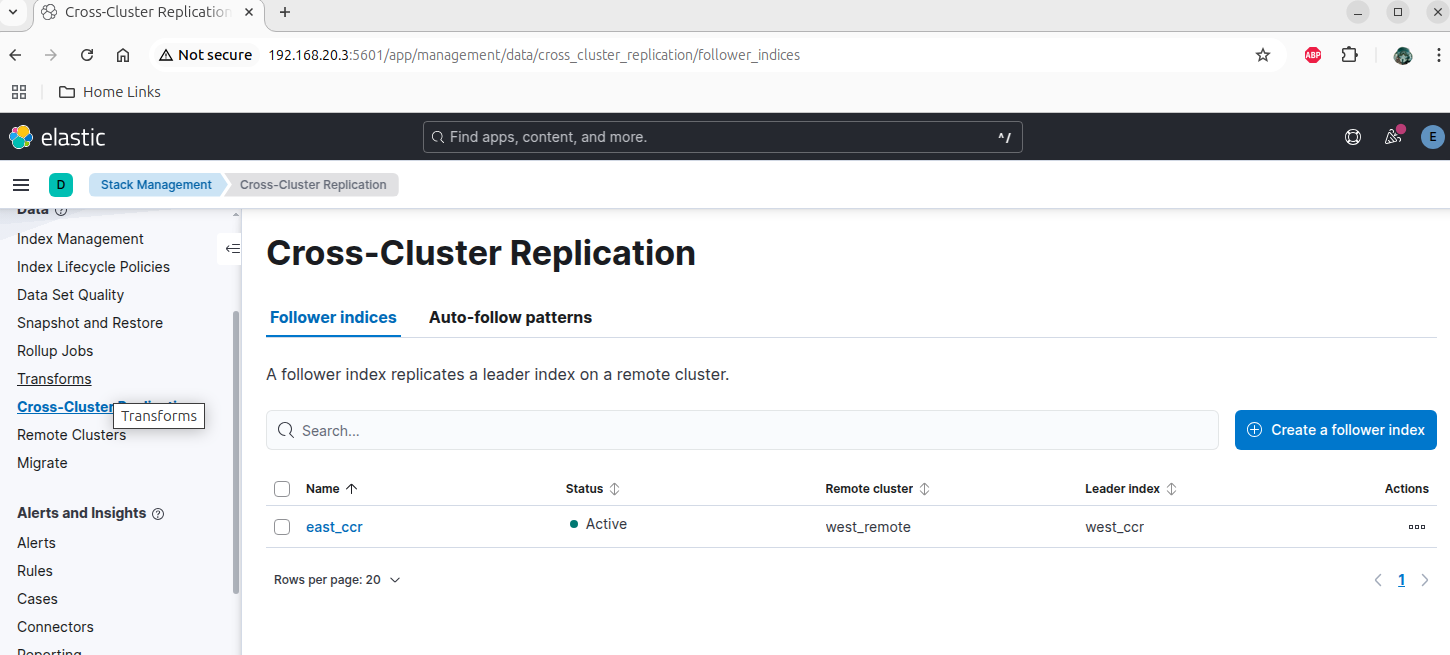1450x655 pixels.
Task: Click page number 1 in pagination
Action: pos(1401,580)
